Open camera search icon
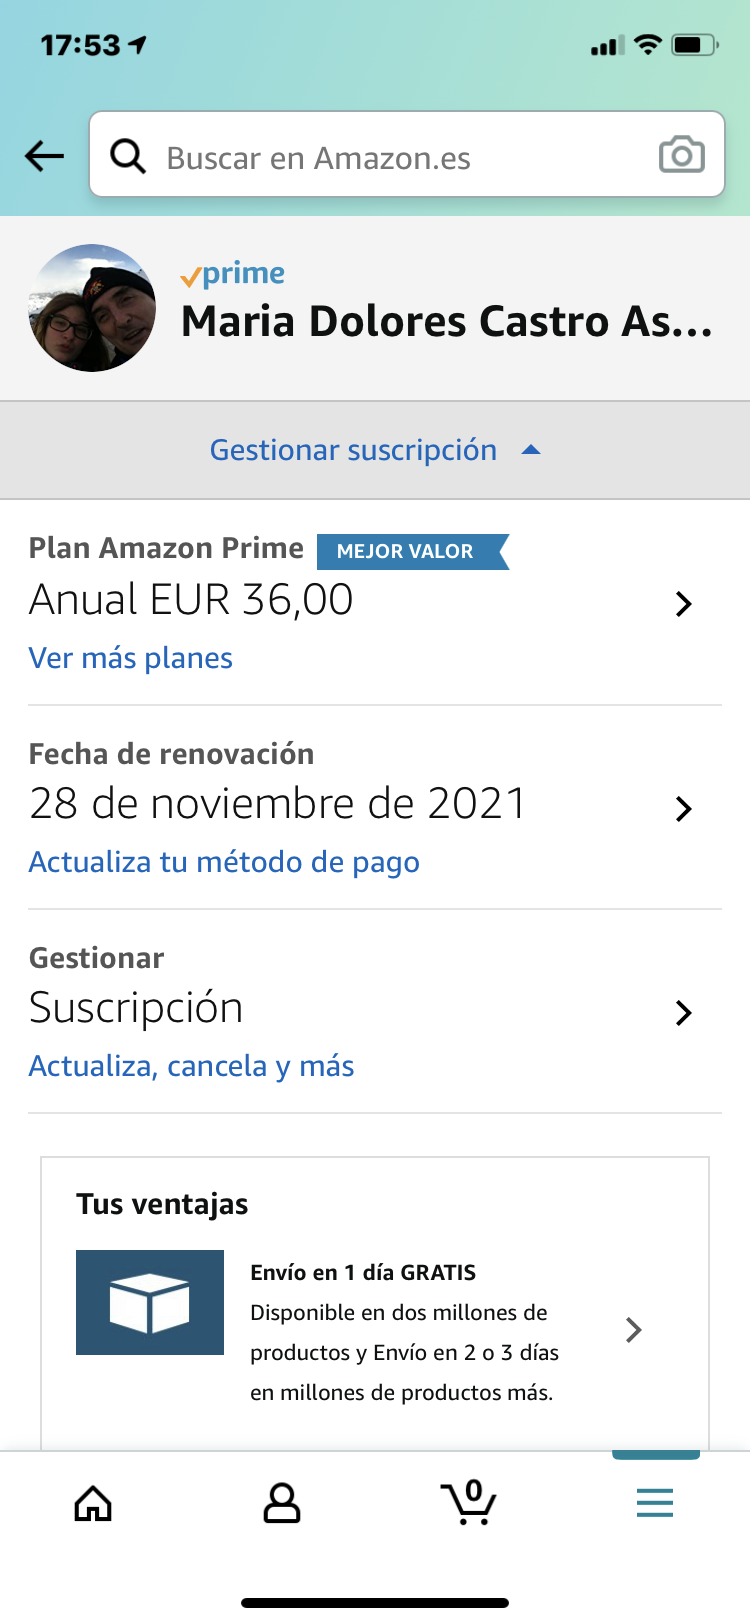750x1624 pixels. click(682, 155)
